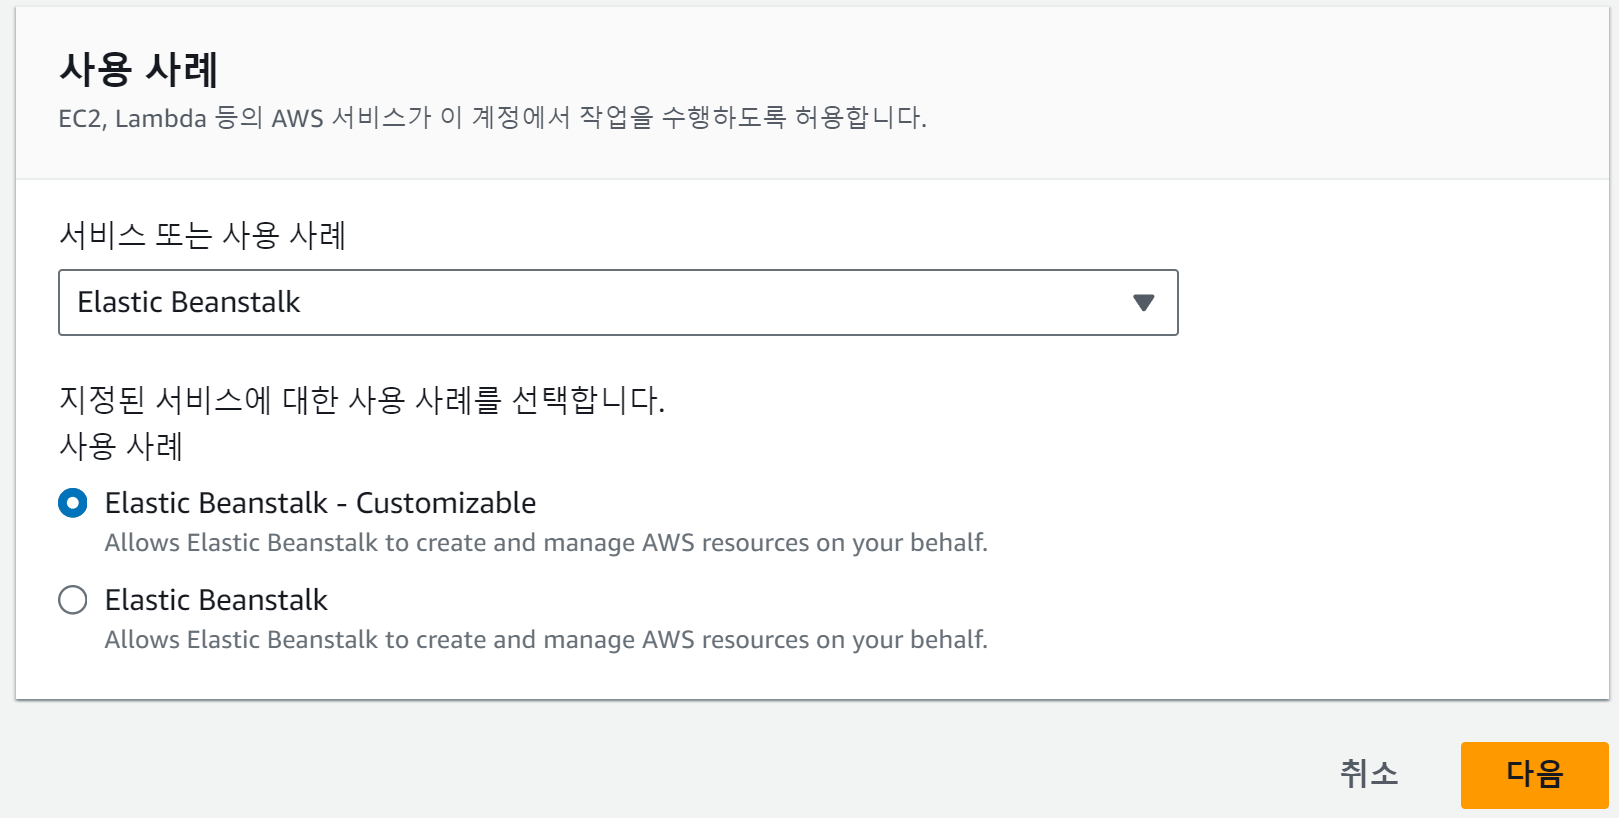
Task: Click the dropdown arrow triangle icon
Action: point(1143,302)
